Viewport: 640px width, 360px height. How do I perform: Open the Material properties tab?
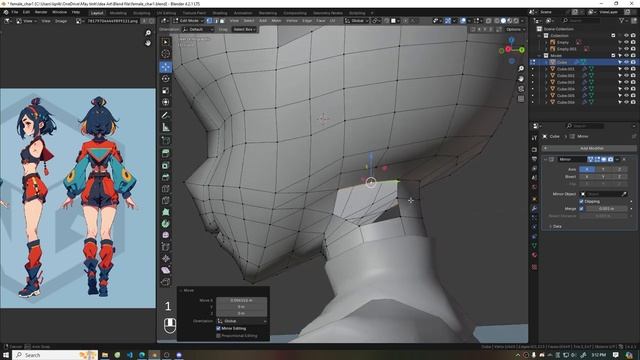[534, 256]
